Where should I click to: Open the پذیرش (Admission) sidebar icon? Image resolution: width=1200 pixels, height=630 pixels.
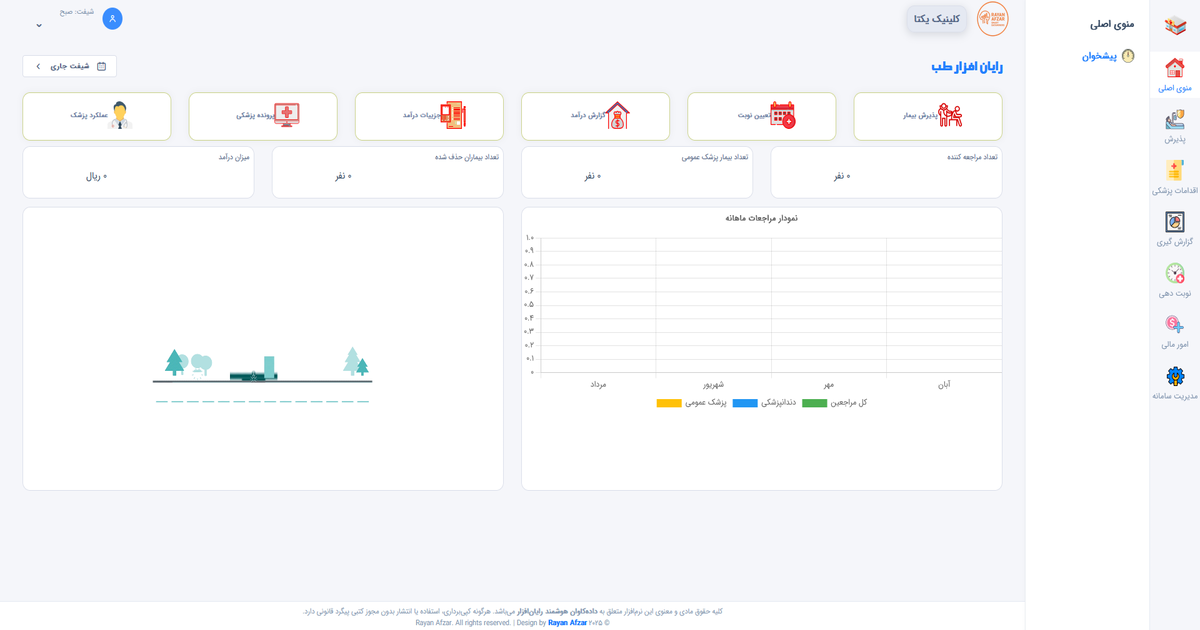1174,121
